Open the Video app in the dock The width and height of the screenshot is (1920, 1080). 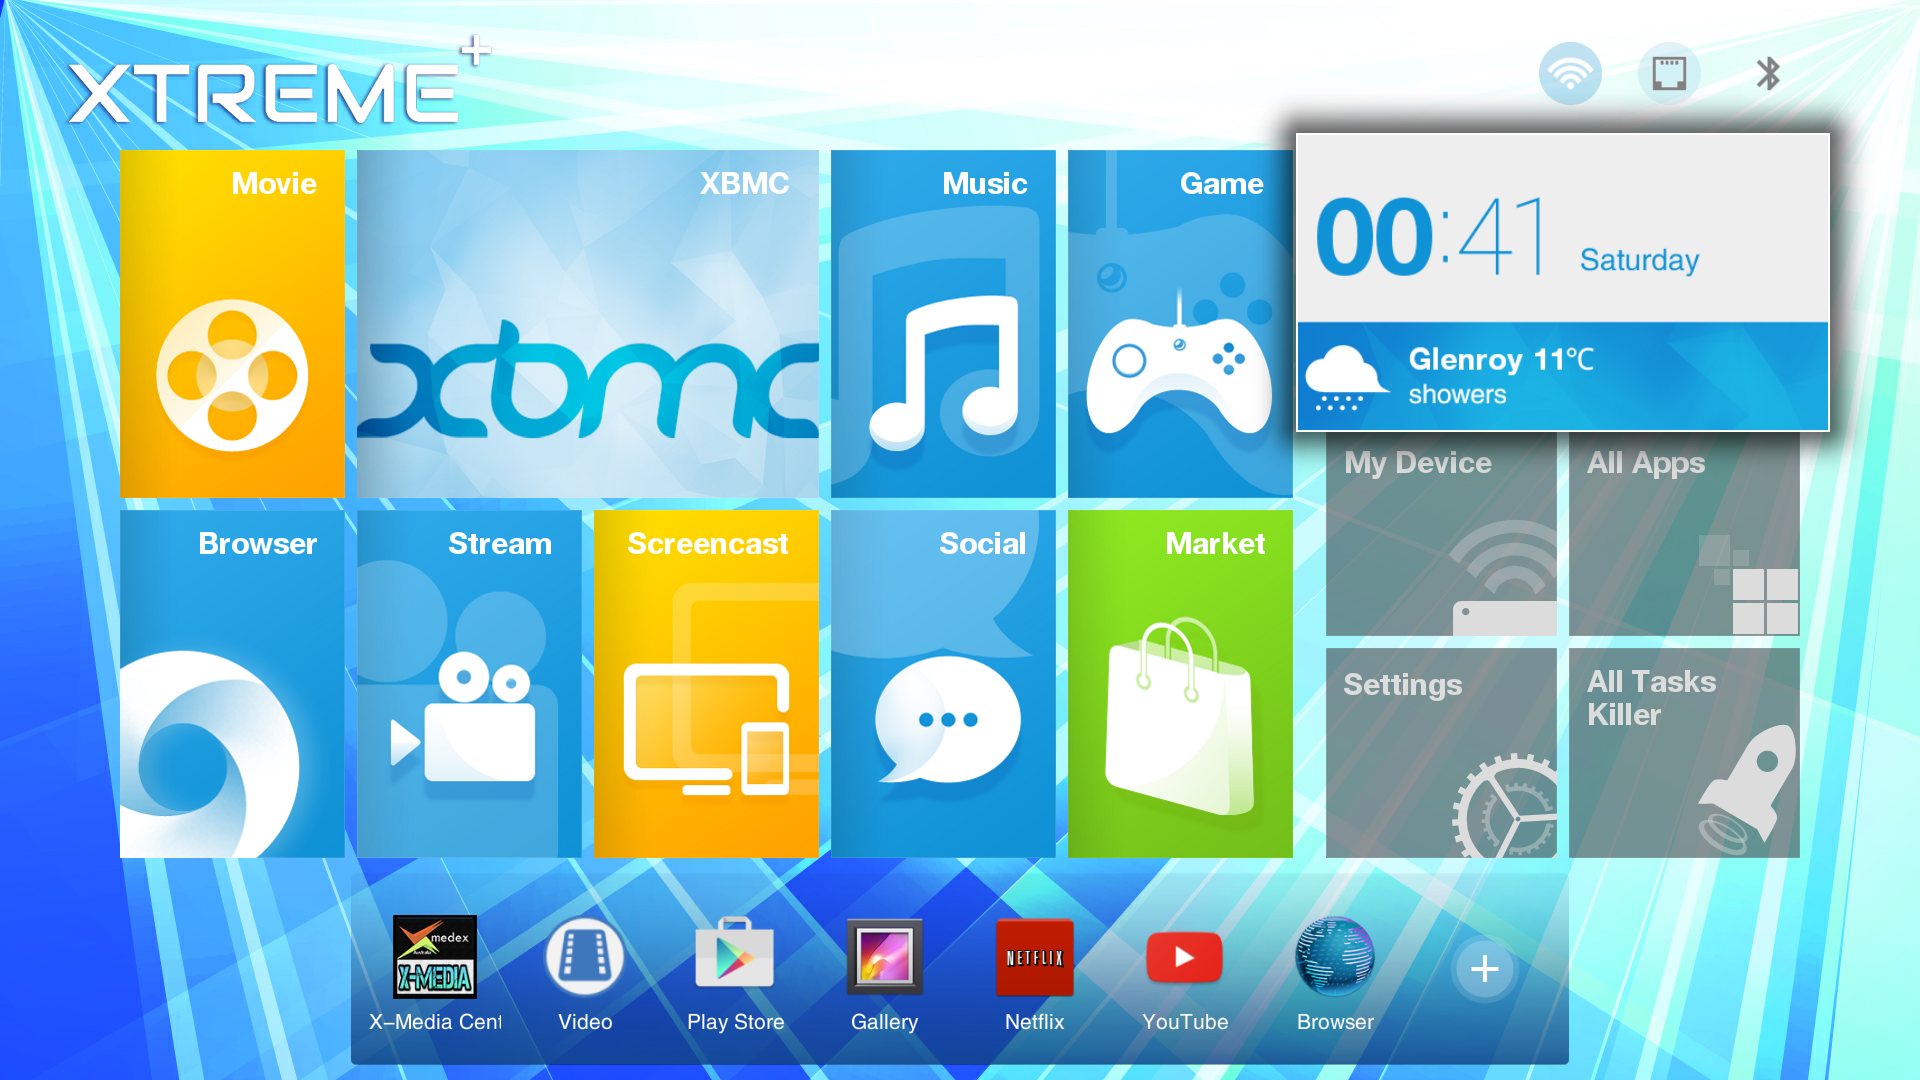click(x=585, y=975)
